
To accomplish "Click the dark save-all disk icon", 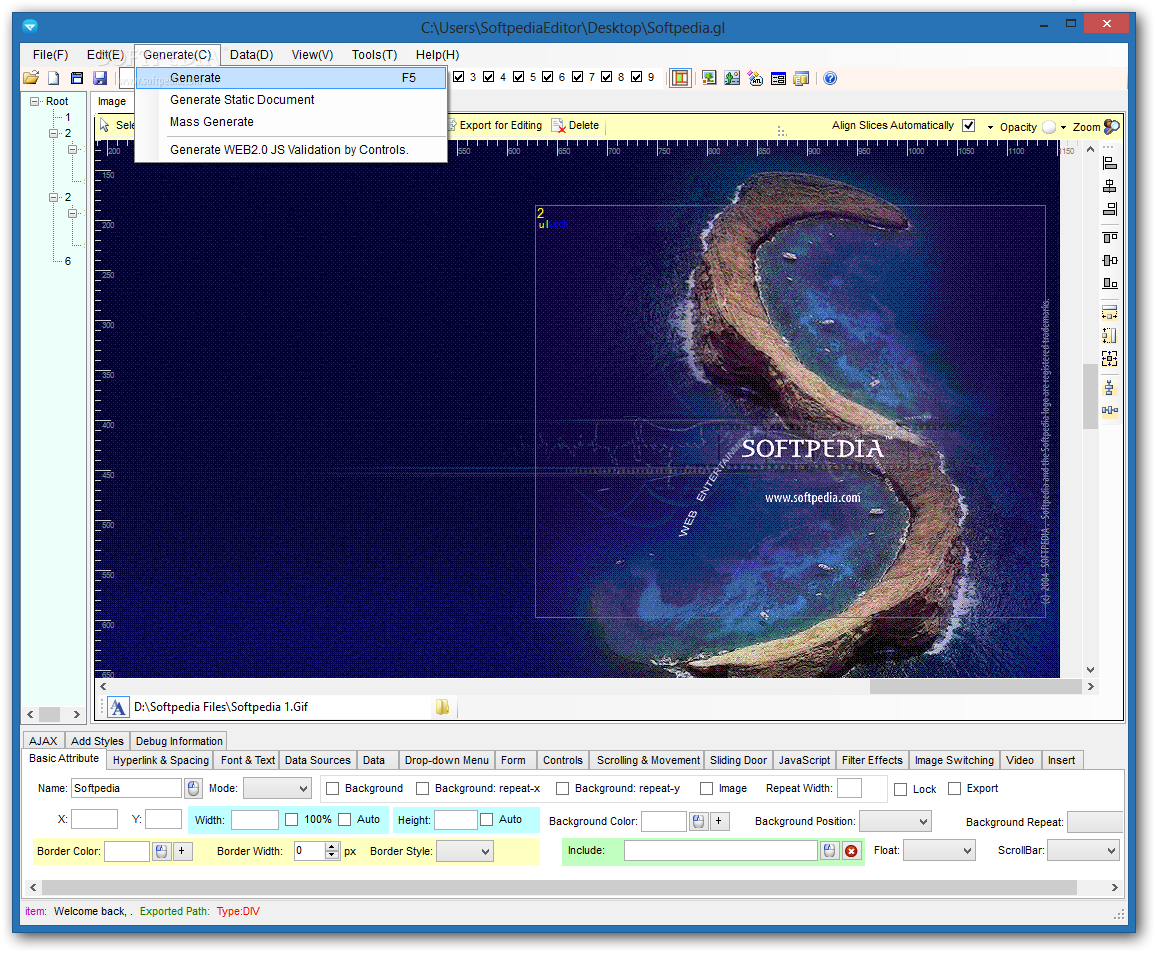I will (x=77, y=78).
